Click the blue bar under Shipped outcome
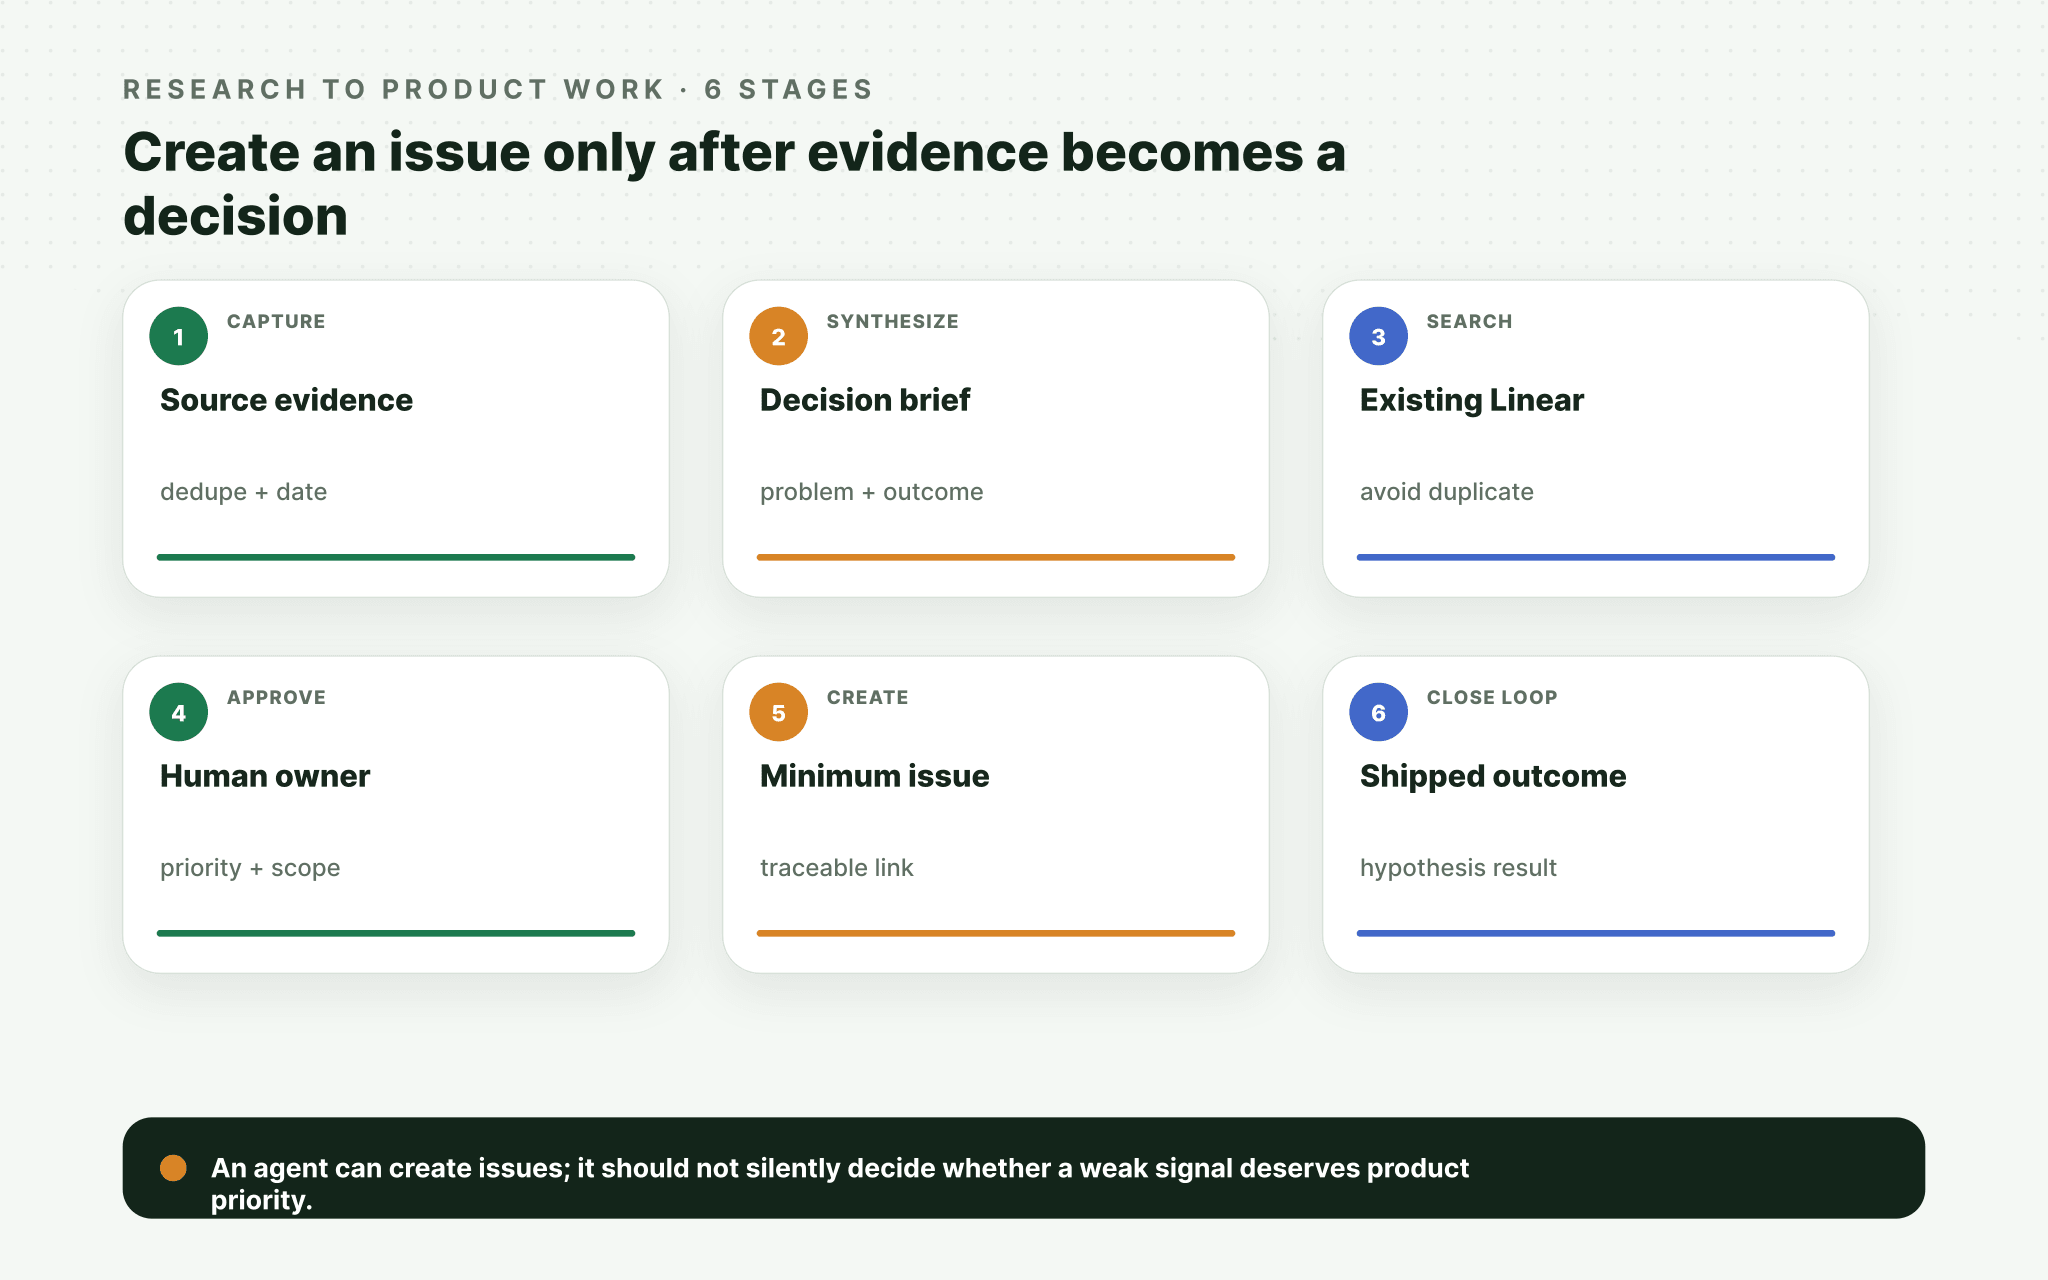Image resolution: width=2048 pixels, height=1280 pixels. [x=1596, y=933]
